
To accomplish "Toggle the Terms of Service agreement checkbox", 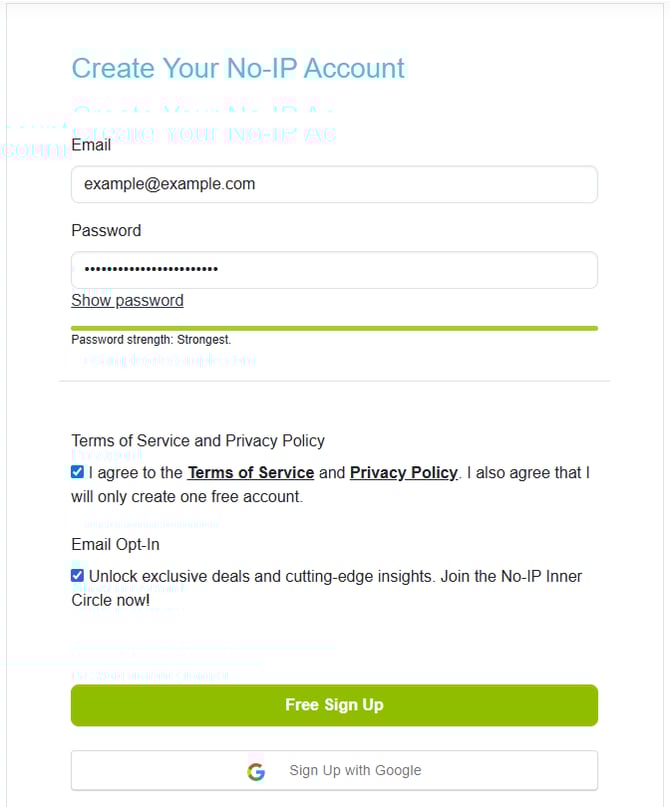I will (x=78, y=472).
